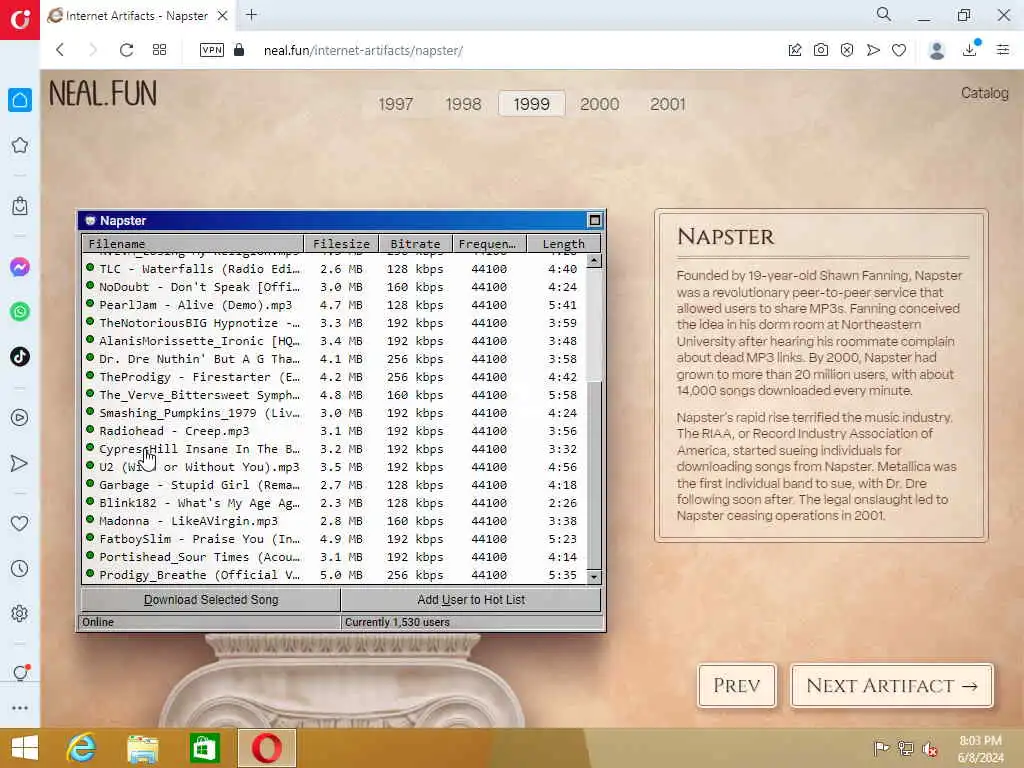Sort by the Frequency column header
Viewport: 1024px width, 768px height.
tap(489, 244)
